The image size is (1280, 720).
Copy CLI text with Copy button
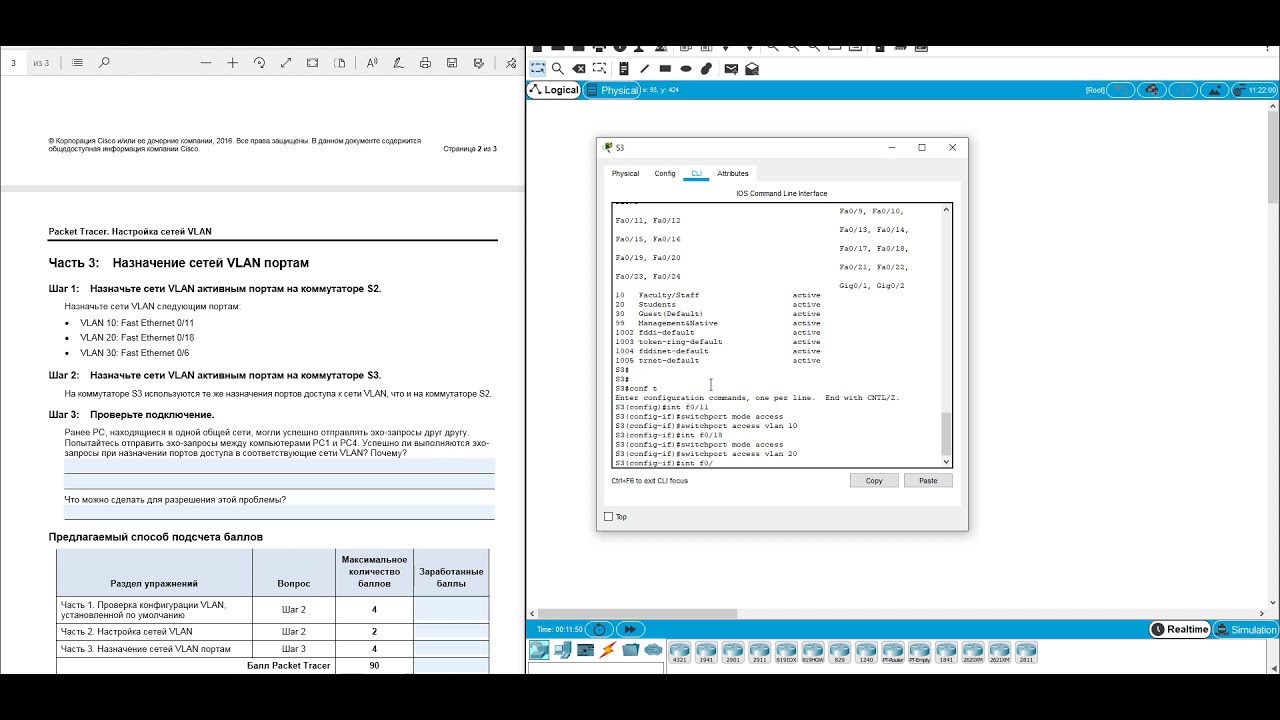pyautogui.click(x=874, y=481)
